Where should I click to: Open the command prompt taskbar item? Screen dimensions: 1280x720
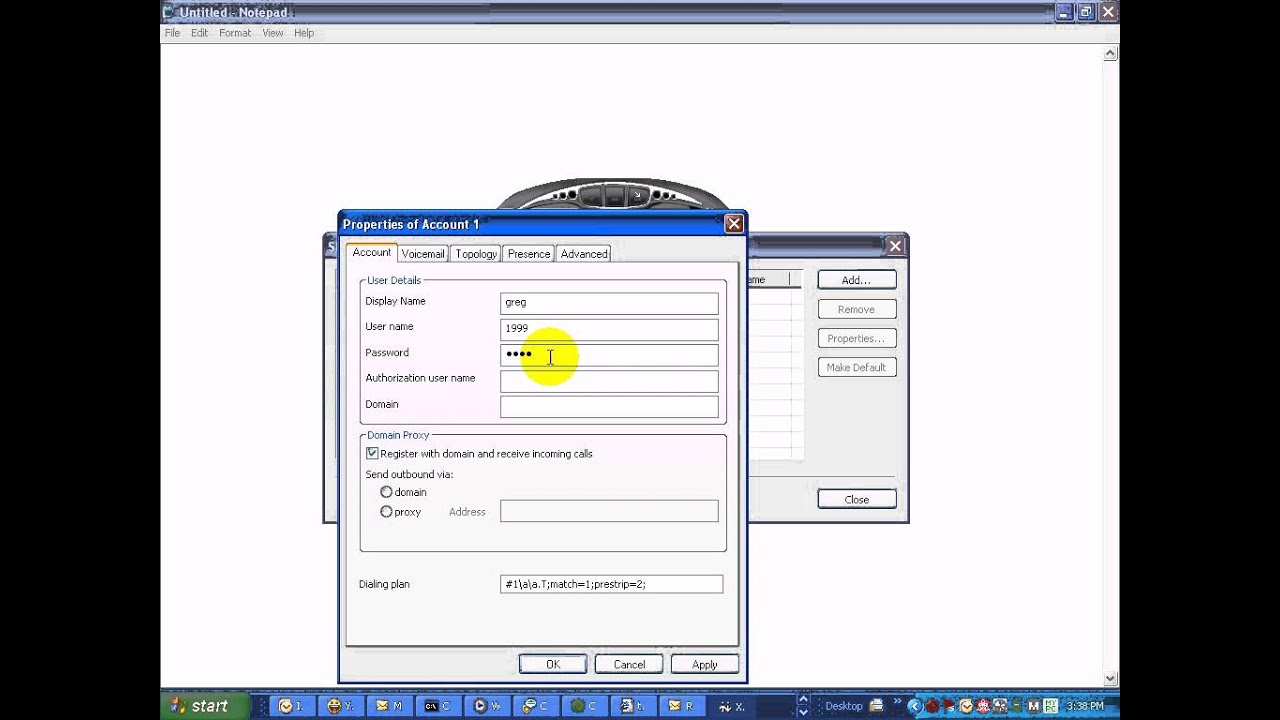coord(439,706)
